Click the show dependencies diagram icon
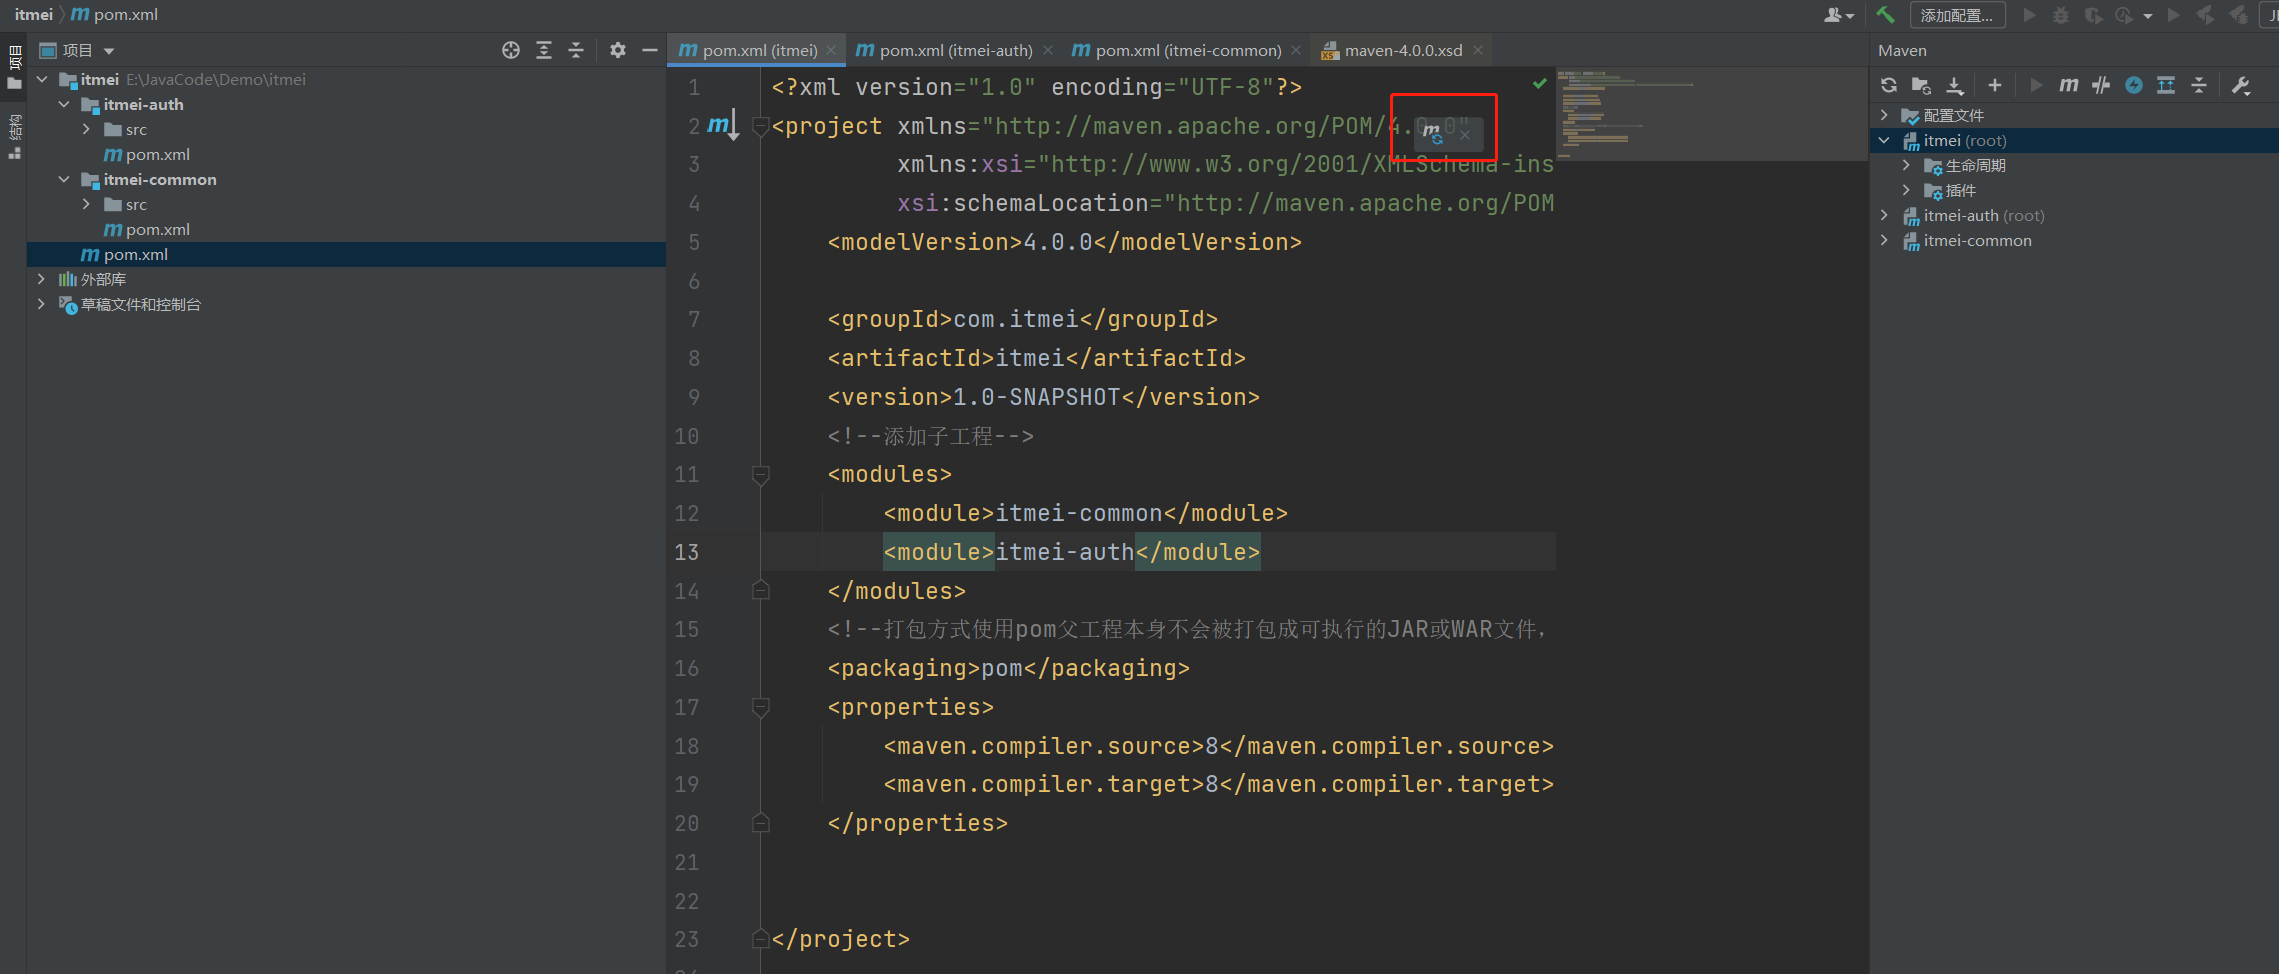 pyautogui.click(x=2166, y=85)
